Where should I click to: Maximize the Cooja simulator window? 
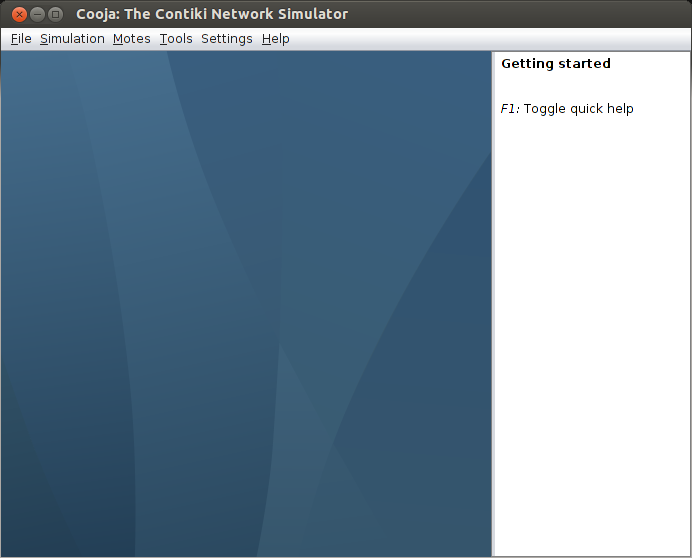click(55, 15)
